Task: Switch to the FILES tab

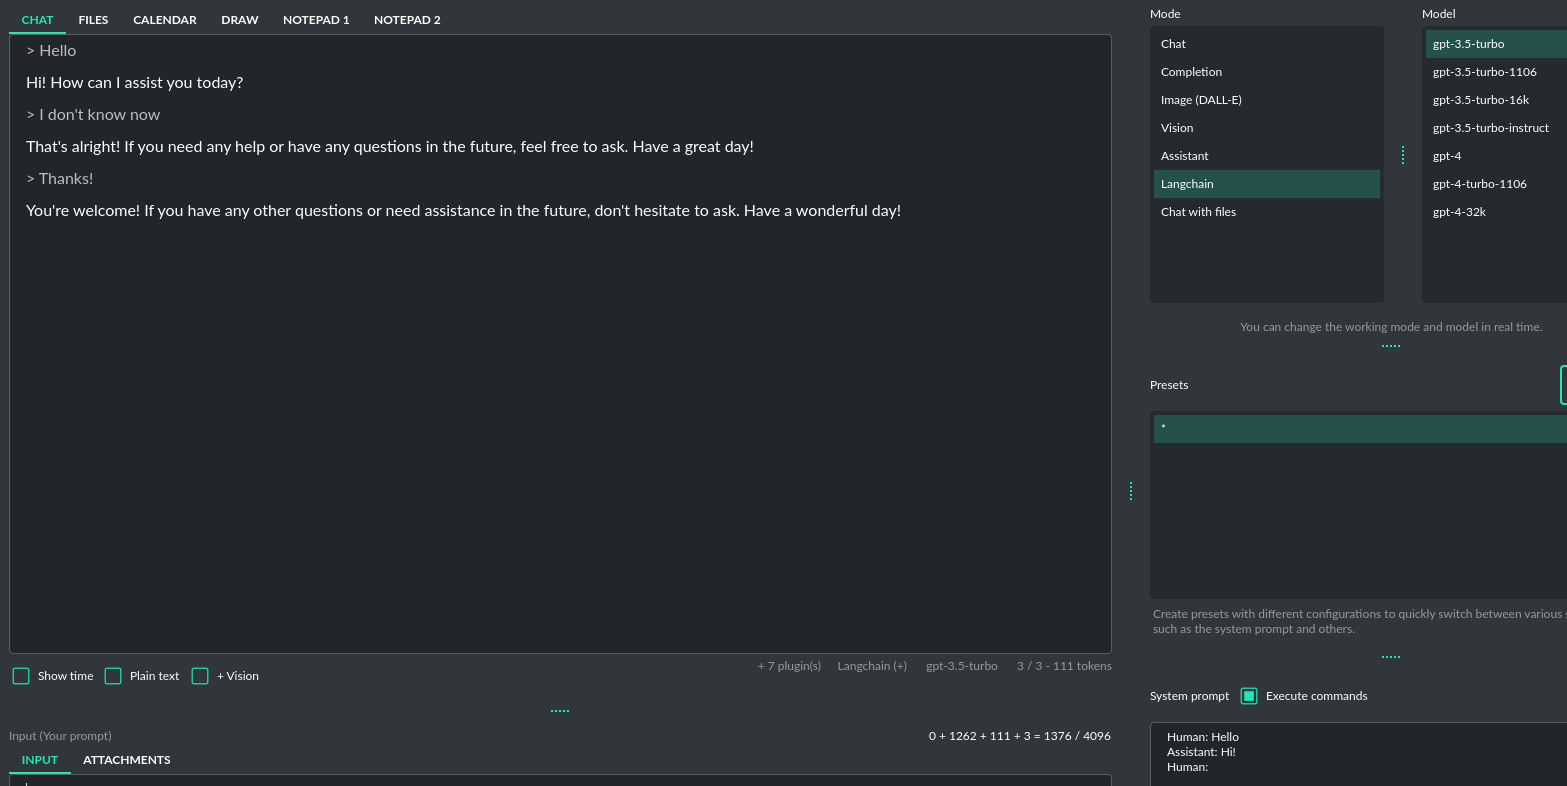Action: [93, 20]
